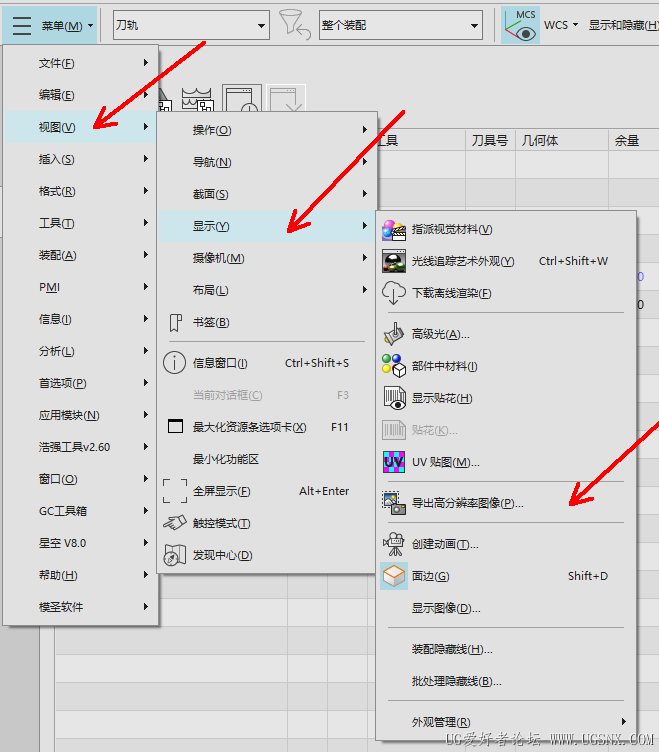Viewport: 659px width, 752px height.
Task: Open 浩强工具v2.60 submenu
Action: point(81,447)
